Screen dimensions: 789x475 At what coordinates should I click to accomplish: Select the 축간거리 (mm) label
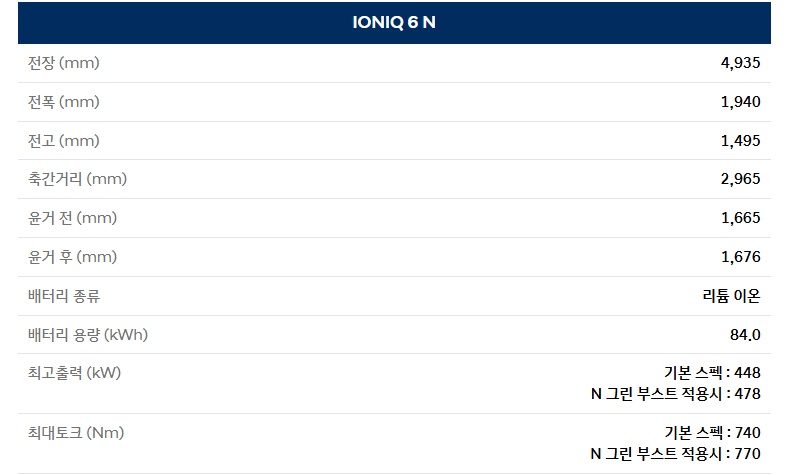pyautogui.click(x=78, y=179)
